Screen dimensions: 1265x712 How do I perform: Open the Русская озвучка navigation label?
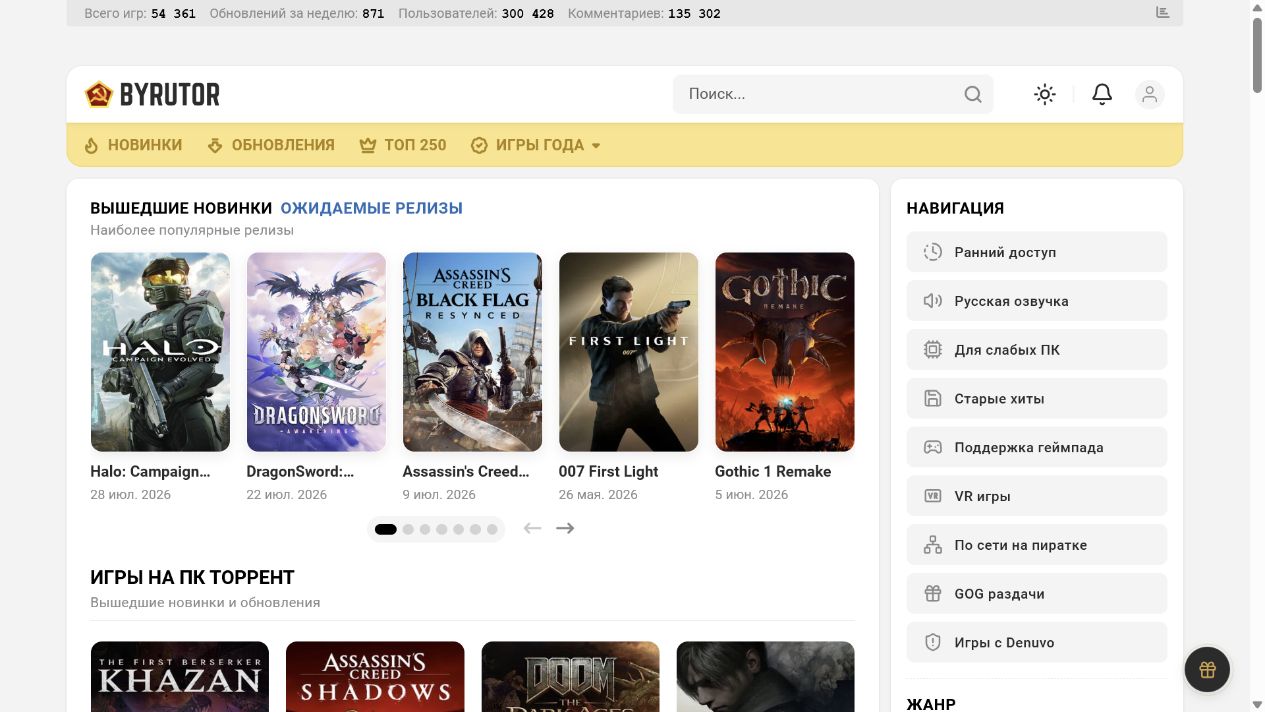1011,301
